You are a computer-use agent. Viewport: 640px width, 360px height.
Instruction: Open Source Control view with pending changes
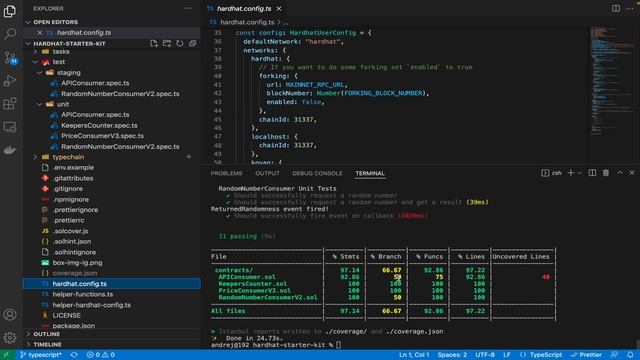(x=10, y=58)
